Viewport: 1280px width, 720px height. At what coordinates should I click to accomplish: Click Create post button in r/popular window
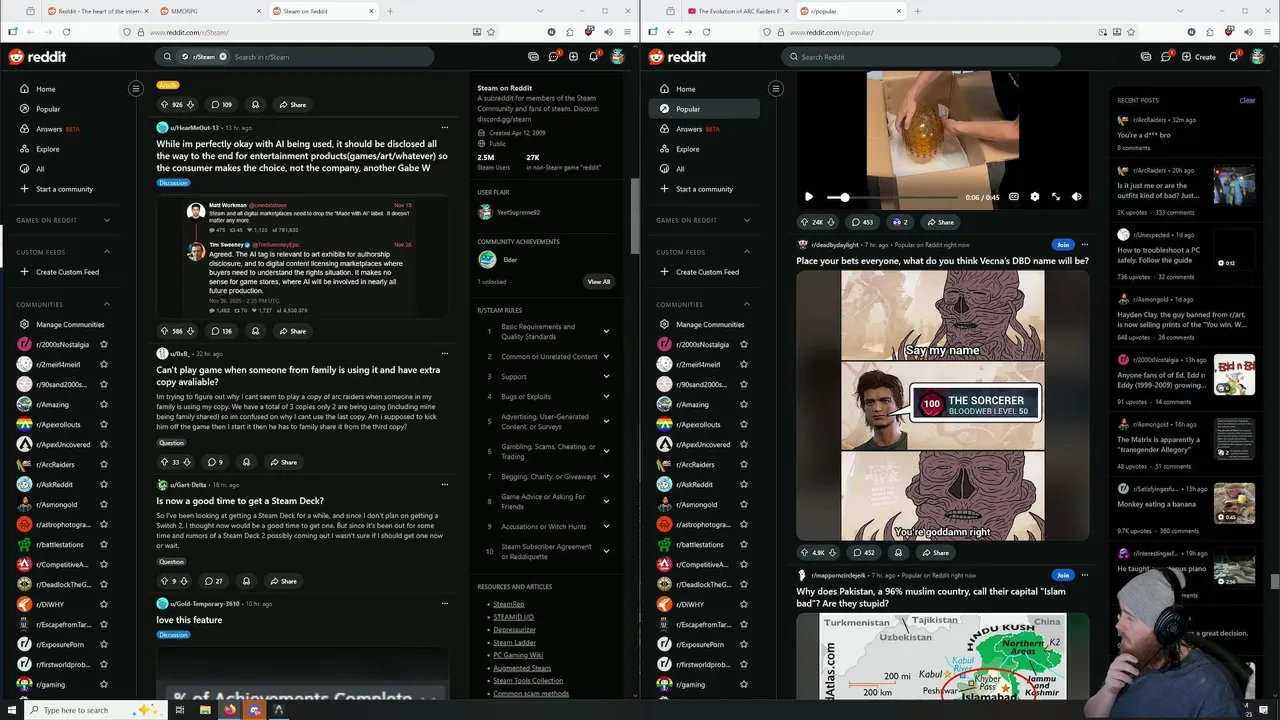pyautogui.click(x=1199, y=57)
